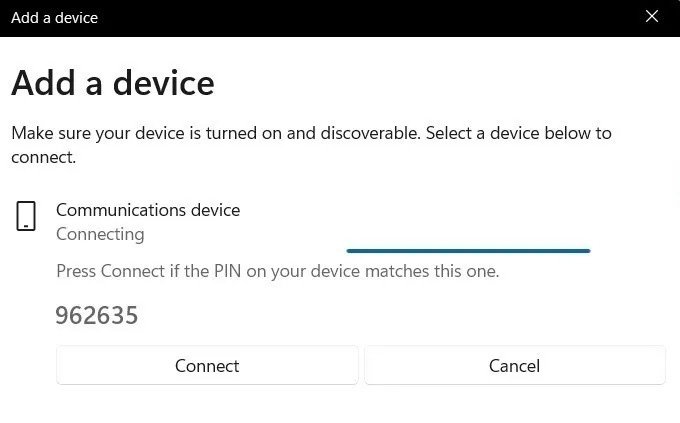680x423 pixels.
Task: Click the phone device icon
Action: [26, 216]
